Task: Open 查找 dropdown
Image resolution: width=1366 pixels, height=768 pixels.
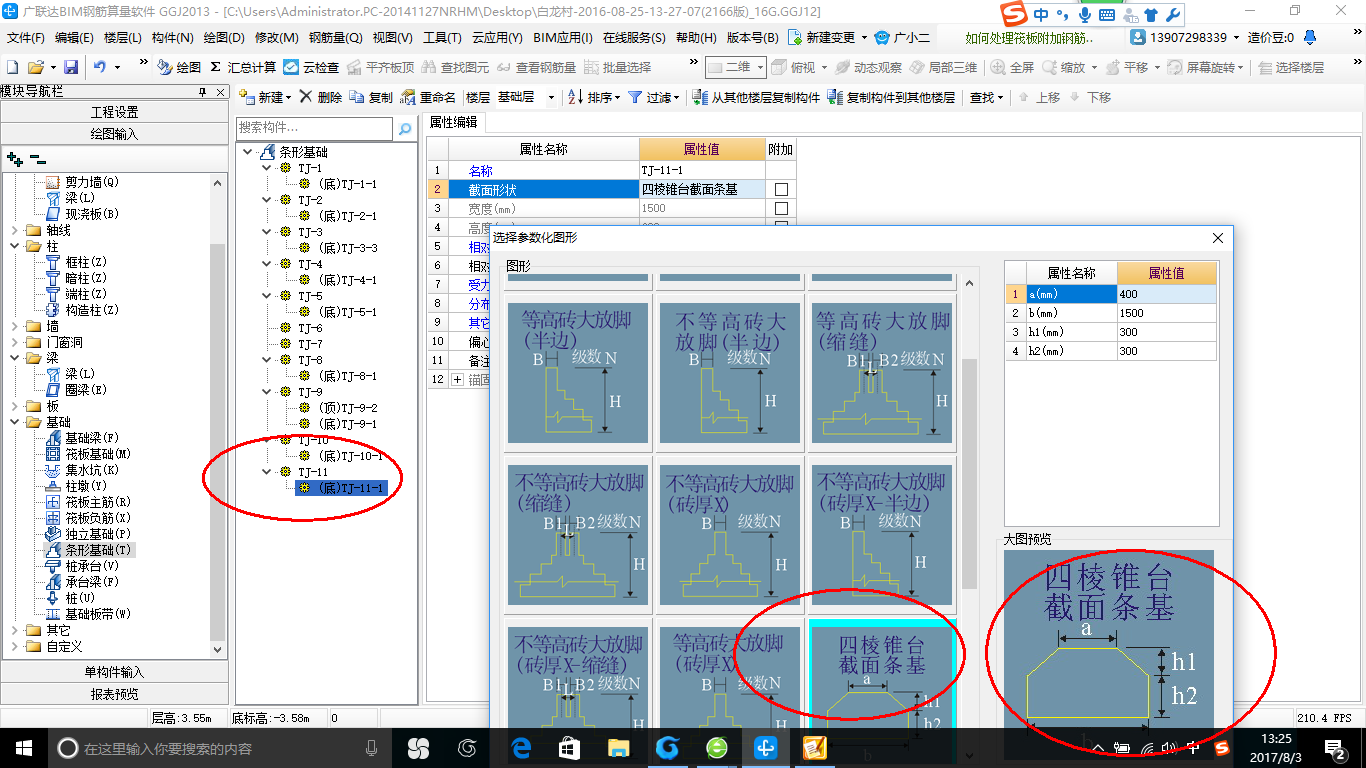Action: tap(986, 97)
